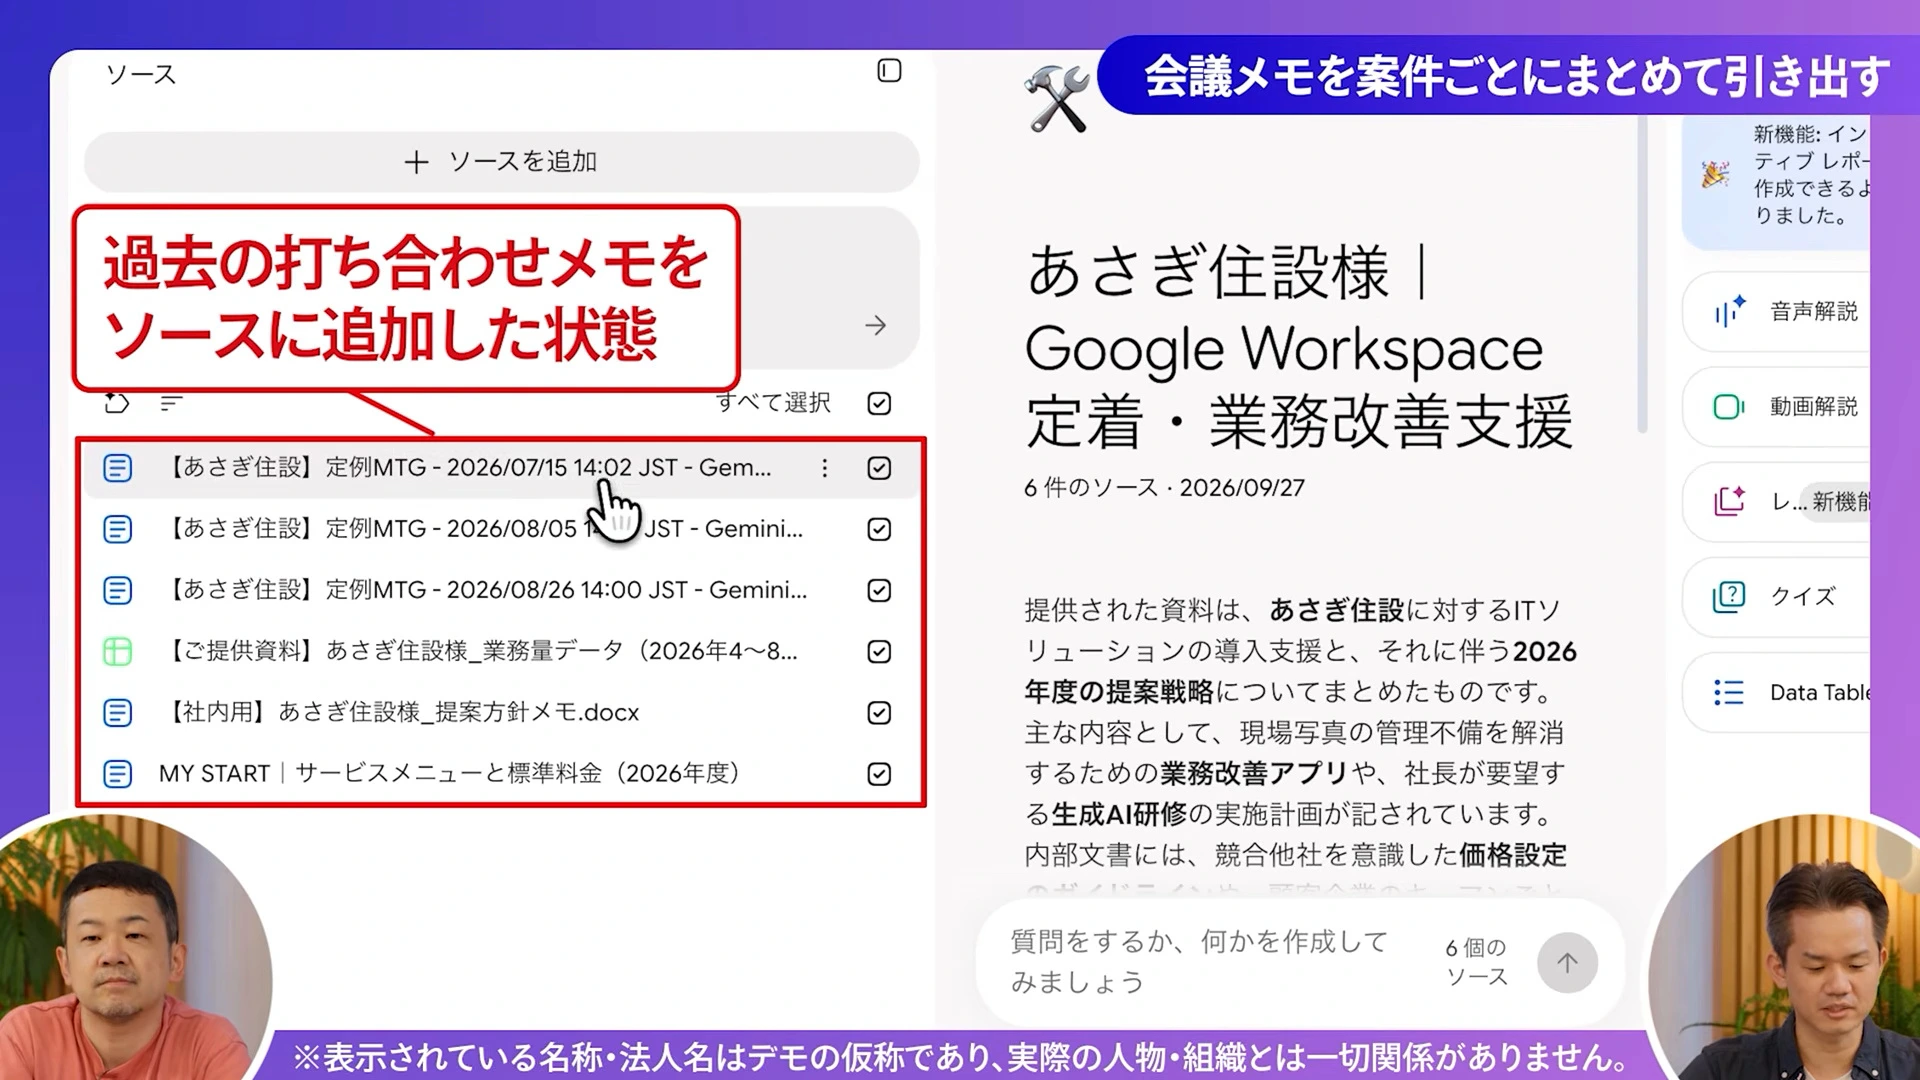The image size is (1920, 1080).
Task: Click the question input field 質問をするか、何かを作成して
Action: tap(1200, 962)
